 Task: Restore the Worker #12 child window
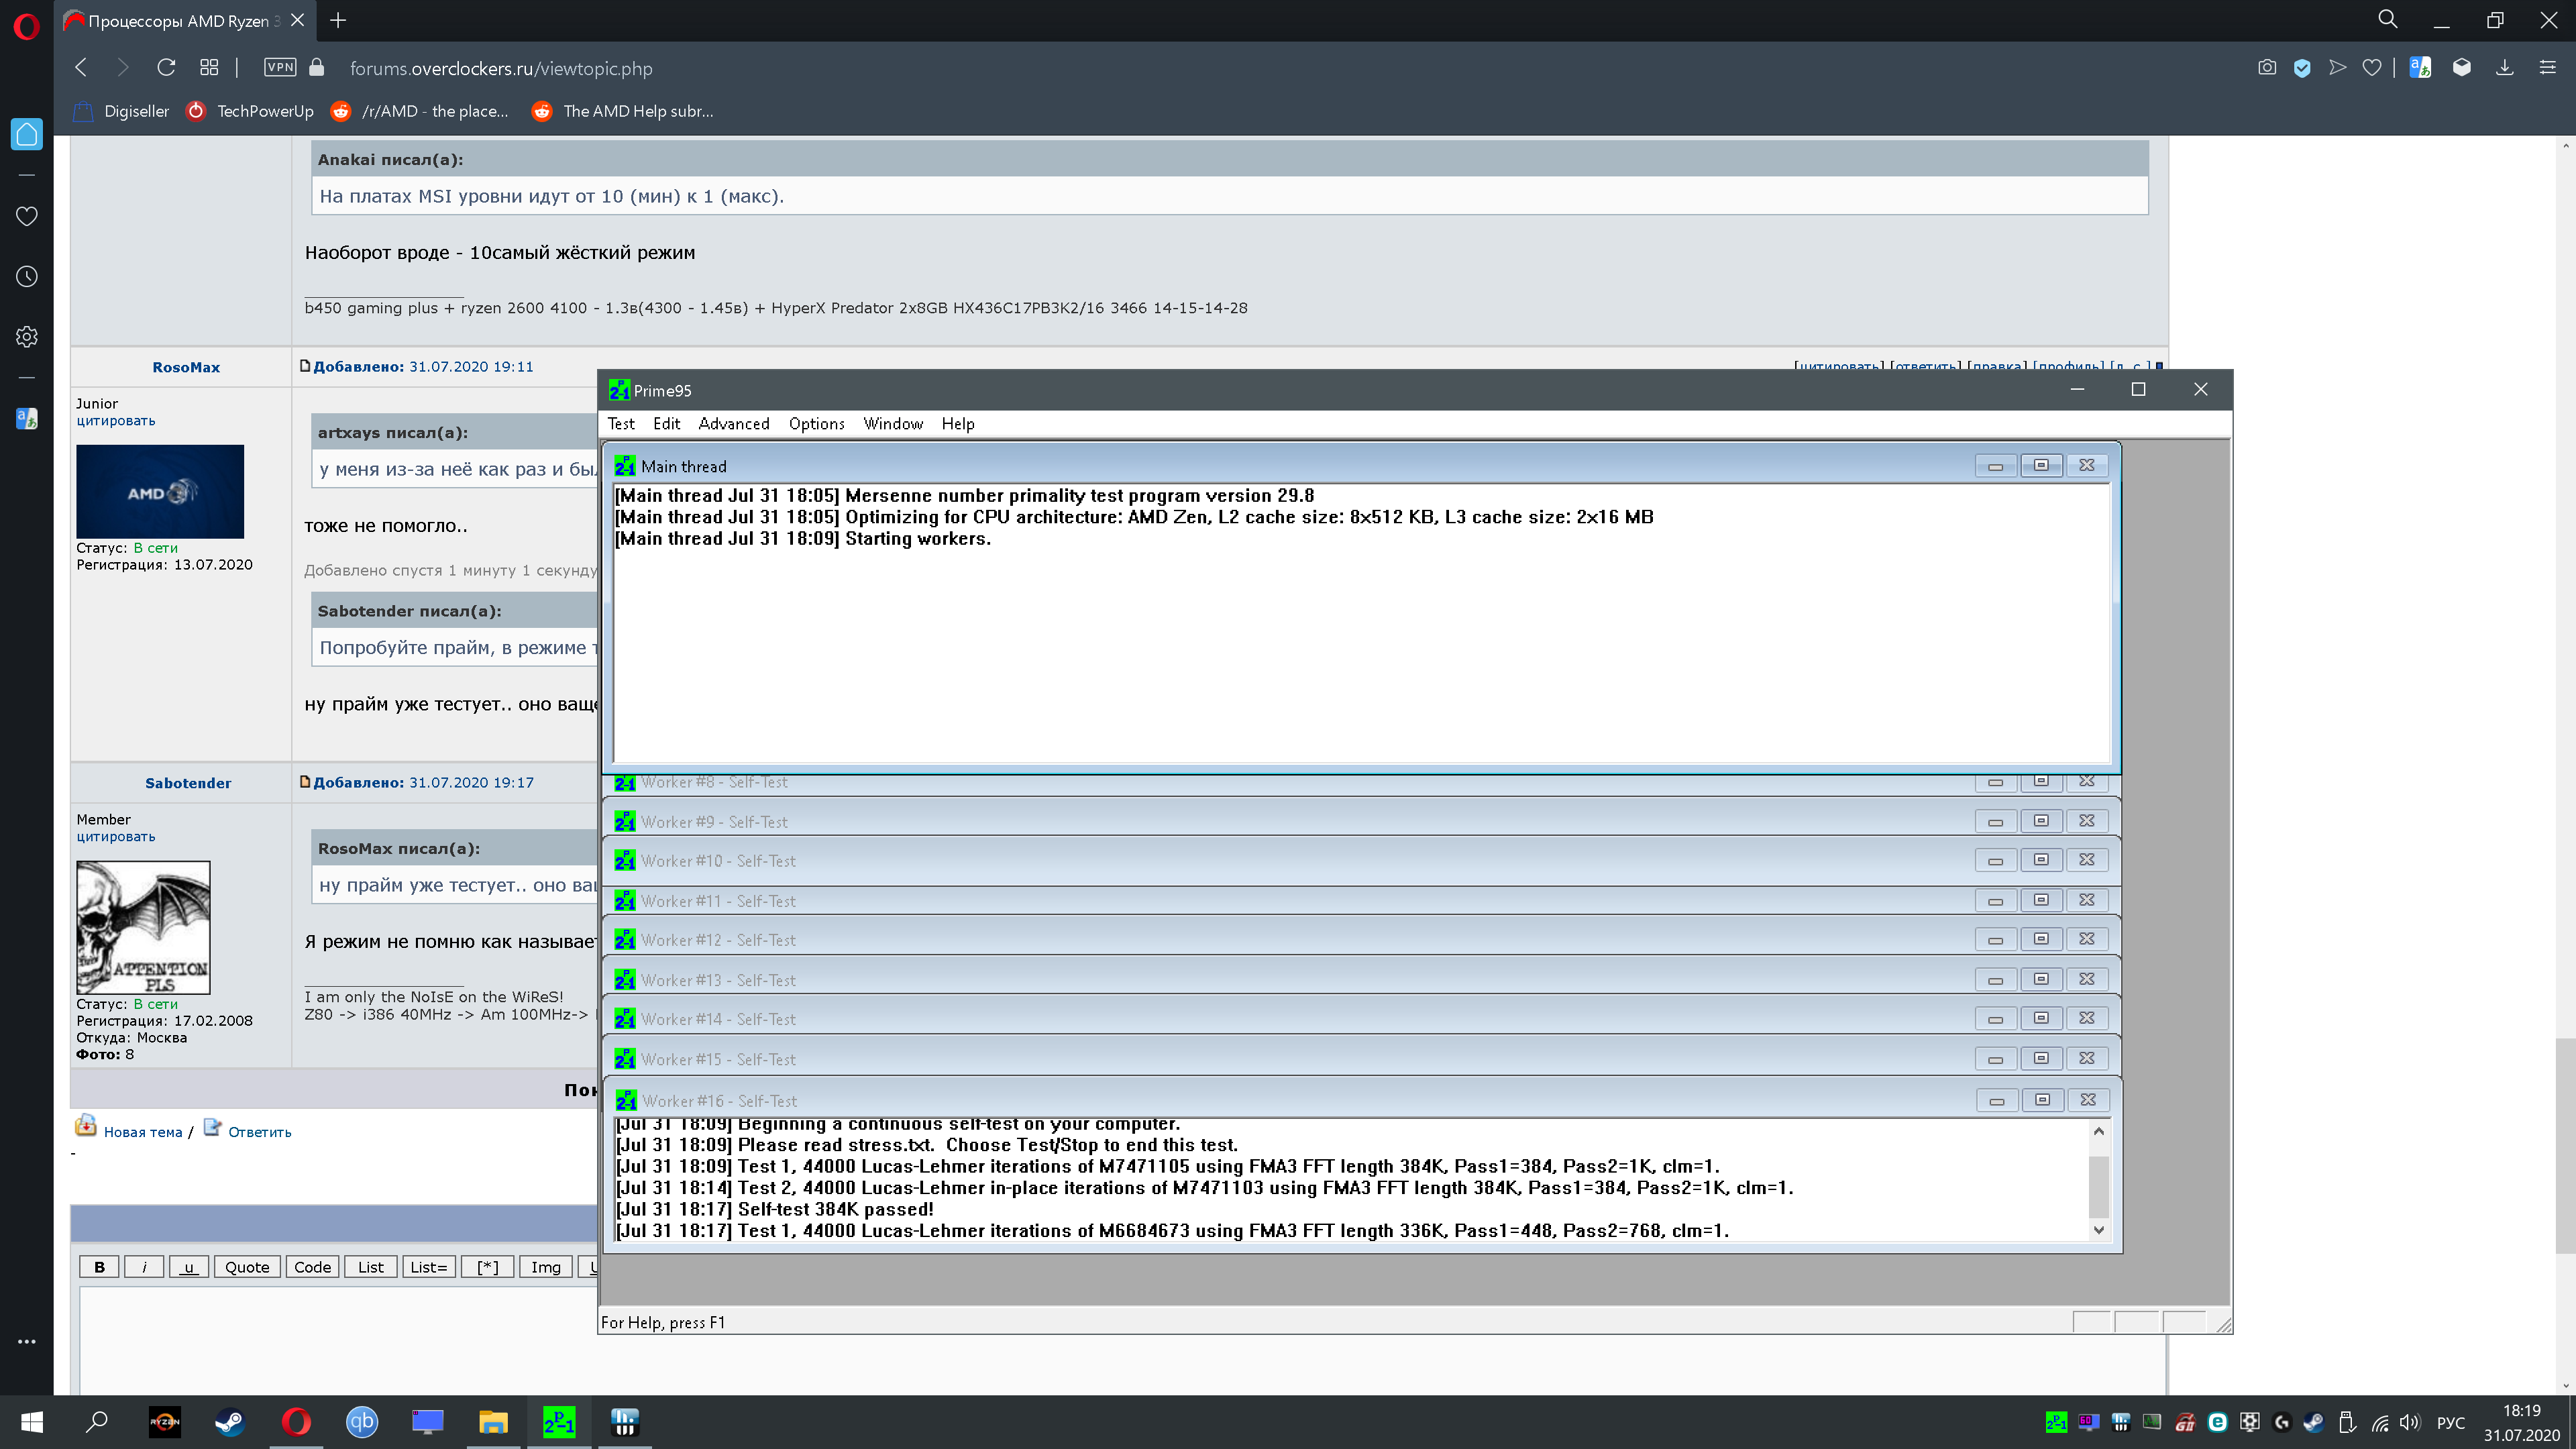2041,939
